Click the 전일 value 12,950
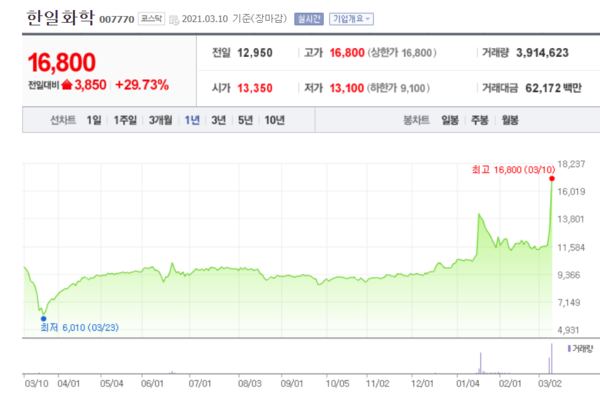The height and width of the screenshot is (399, 600). tap(255, 53)
